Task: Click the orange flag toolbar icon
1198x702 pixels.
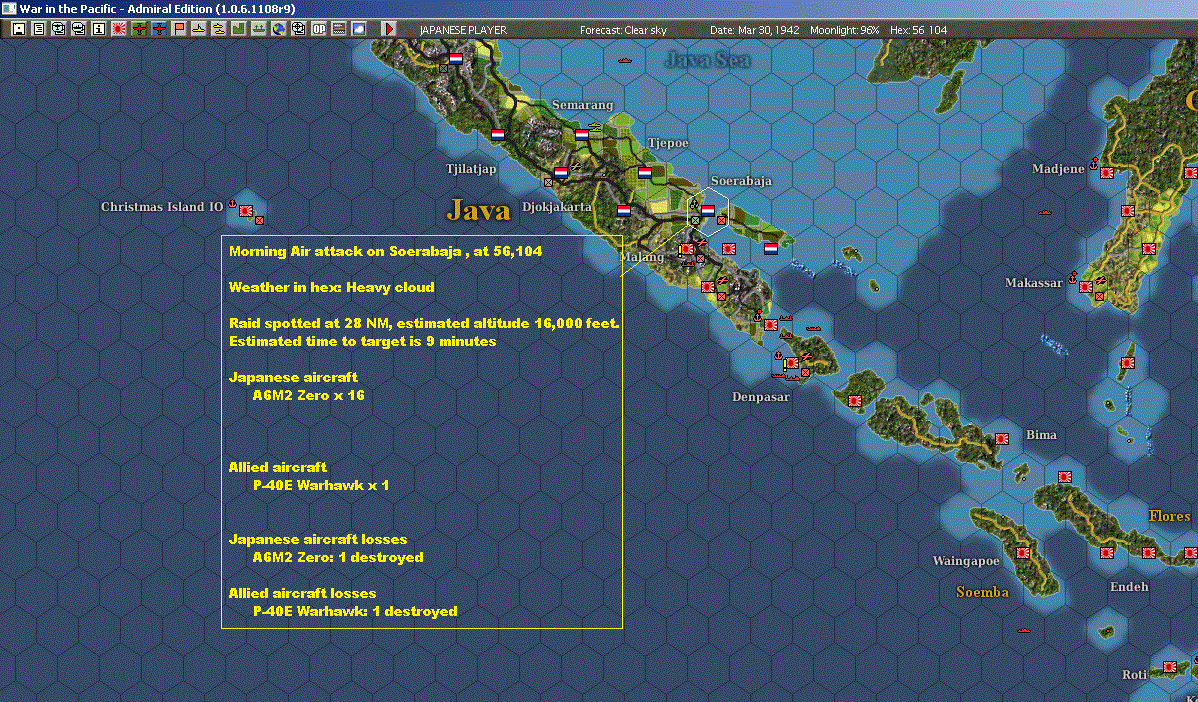Action: [x=179, y=29]
